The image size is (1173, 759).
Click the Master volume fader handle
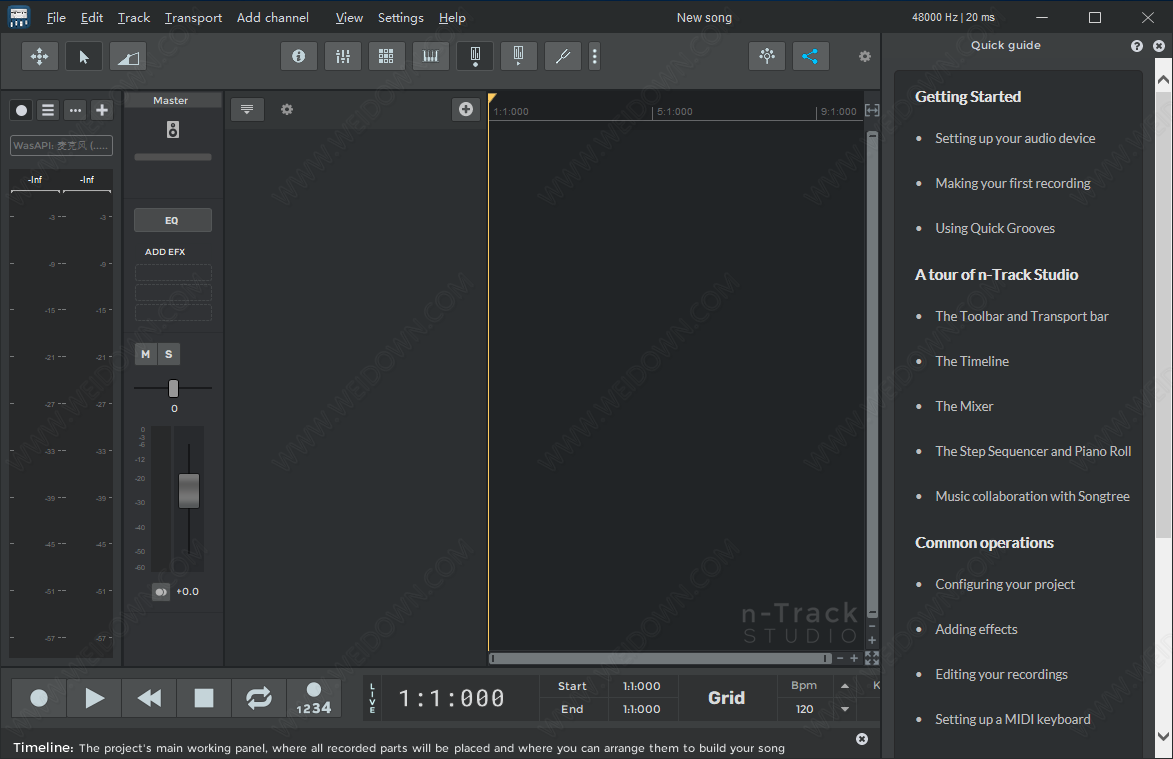[x=189, y=491]
